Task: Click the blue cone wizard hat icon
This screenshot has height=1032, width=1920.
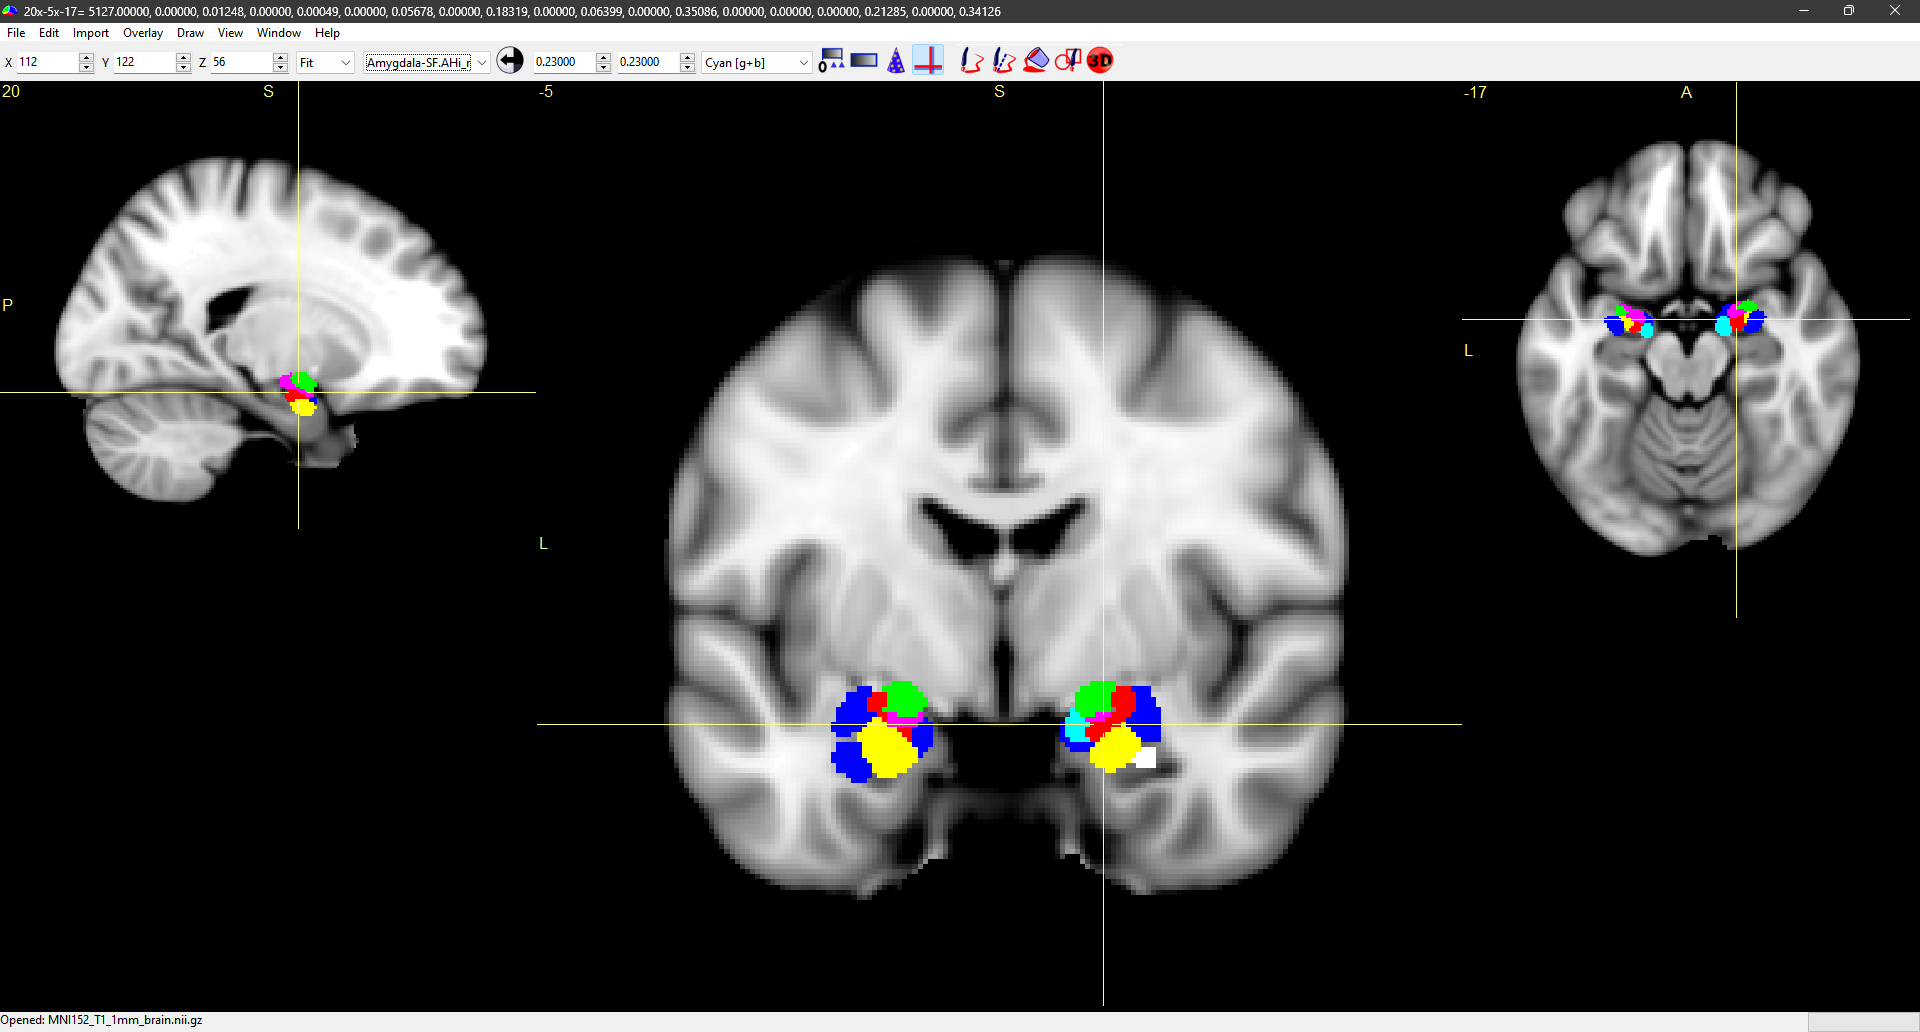Action: pyautogui.click(x=896, y=61)
